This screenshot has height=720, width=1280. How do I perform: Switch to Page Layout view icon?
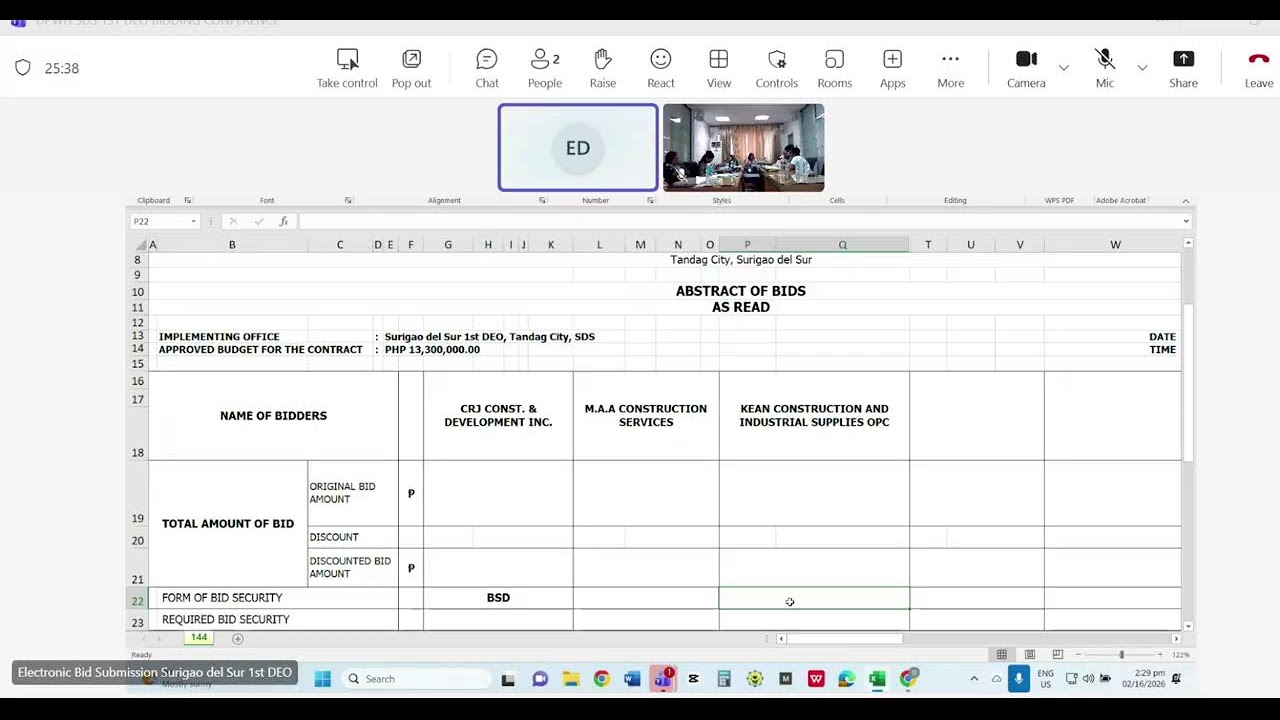(x=1030, y=654)
